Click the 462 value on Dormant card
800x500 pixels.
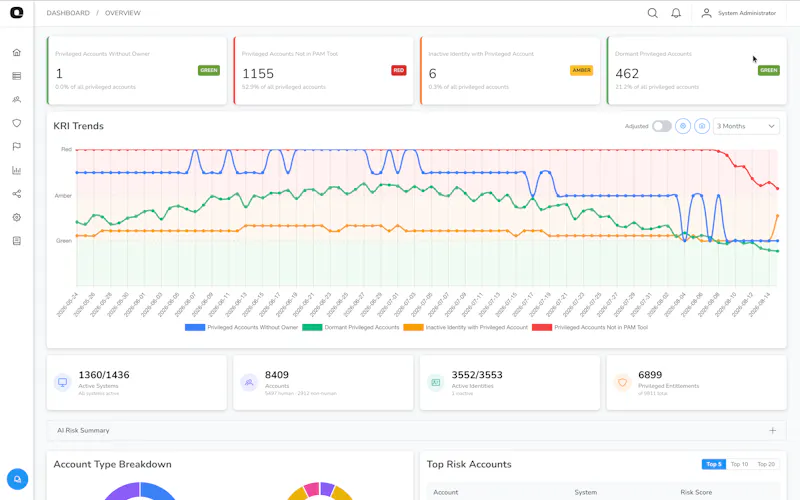coord(627,74)
